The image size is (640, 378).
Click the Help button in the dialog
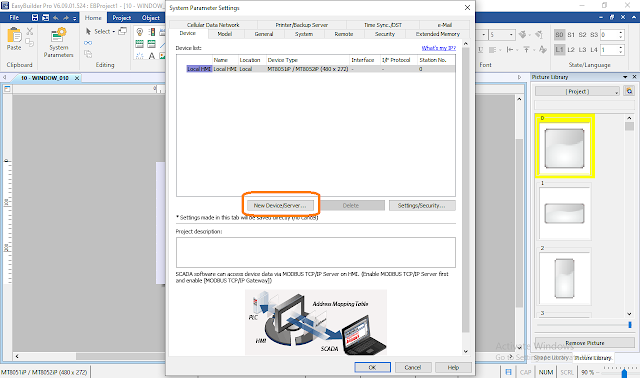coord(453,367)
